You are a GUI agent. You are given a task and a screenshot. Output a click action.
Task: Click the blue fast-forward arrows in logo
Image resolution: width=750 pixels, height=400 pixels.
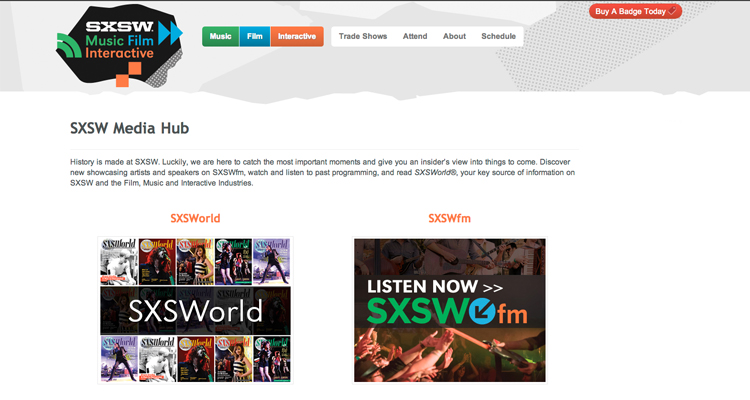tap(170, 33)
